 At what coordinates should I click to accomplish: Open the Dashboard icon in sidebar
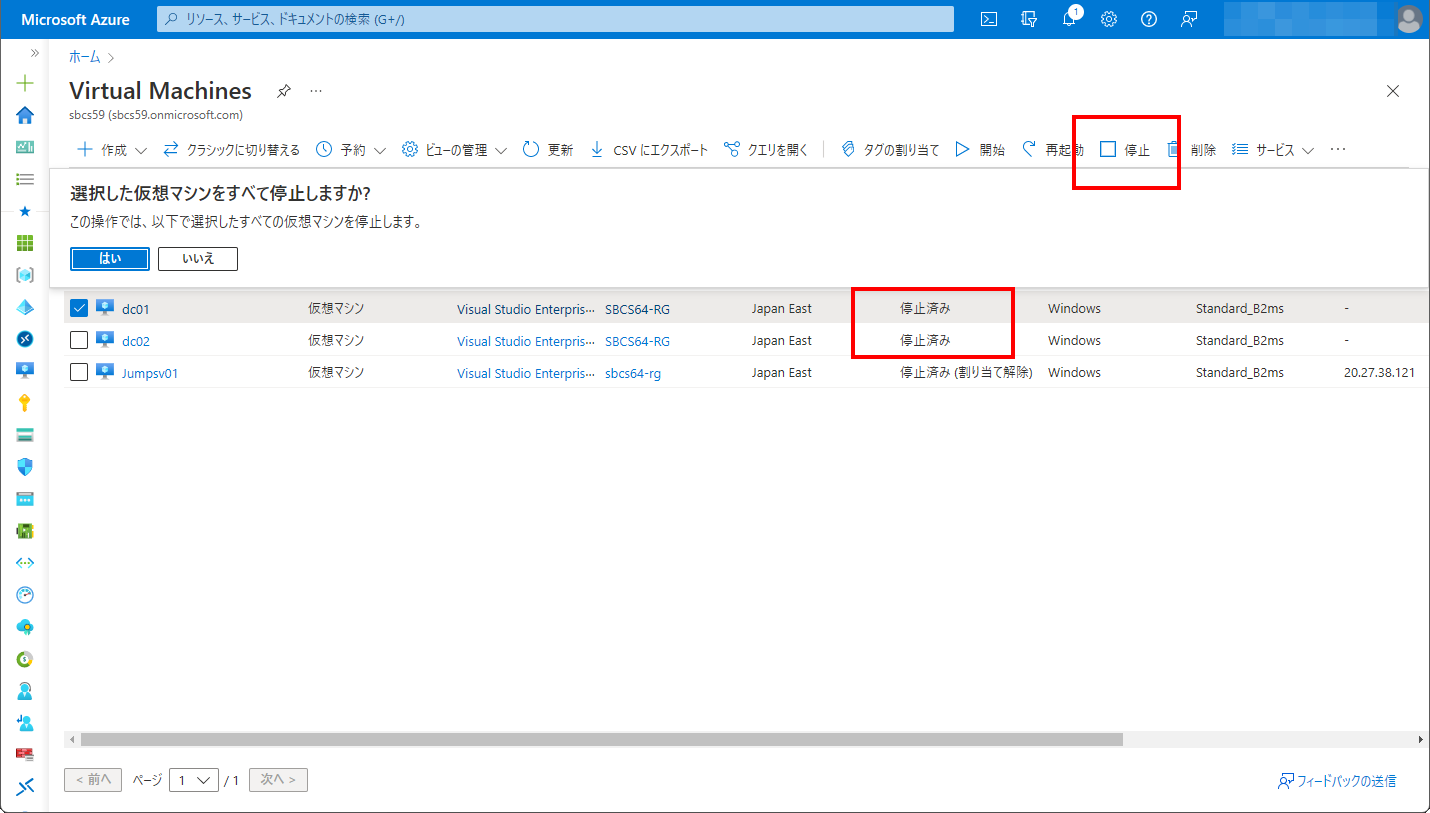(25, 147)
